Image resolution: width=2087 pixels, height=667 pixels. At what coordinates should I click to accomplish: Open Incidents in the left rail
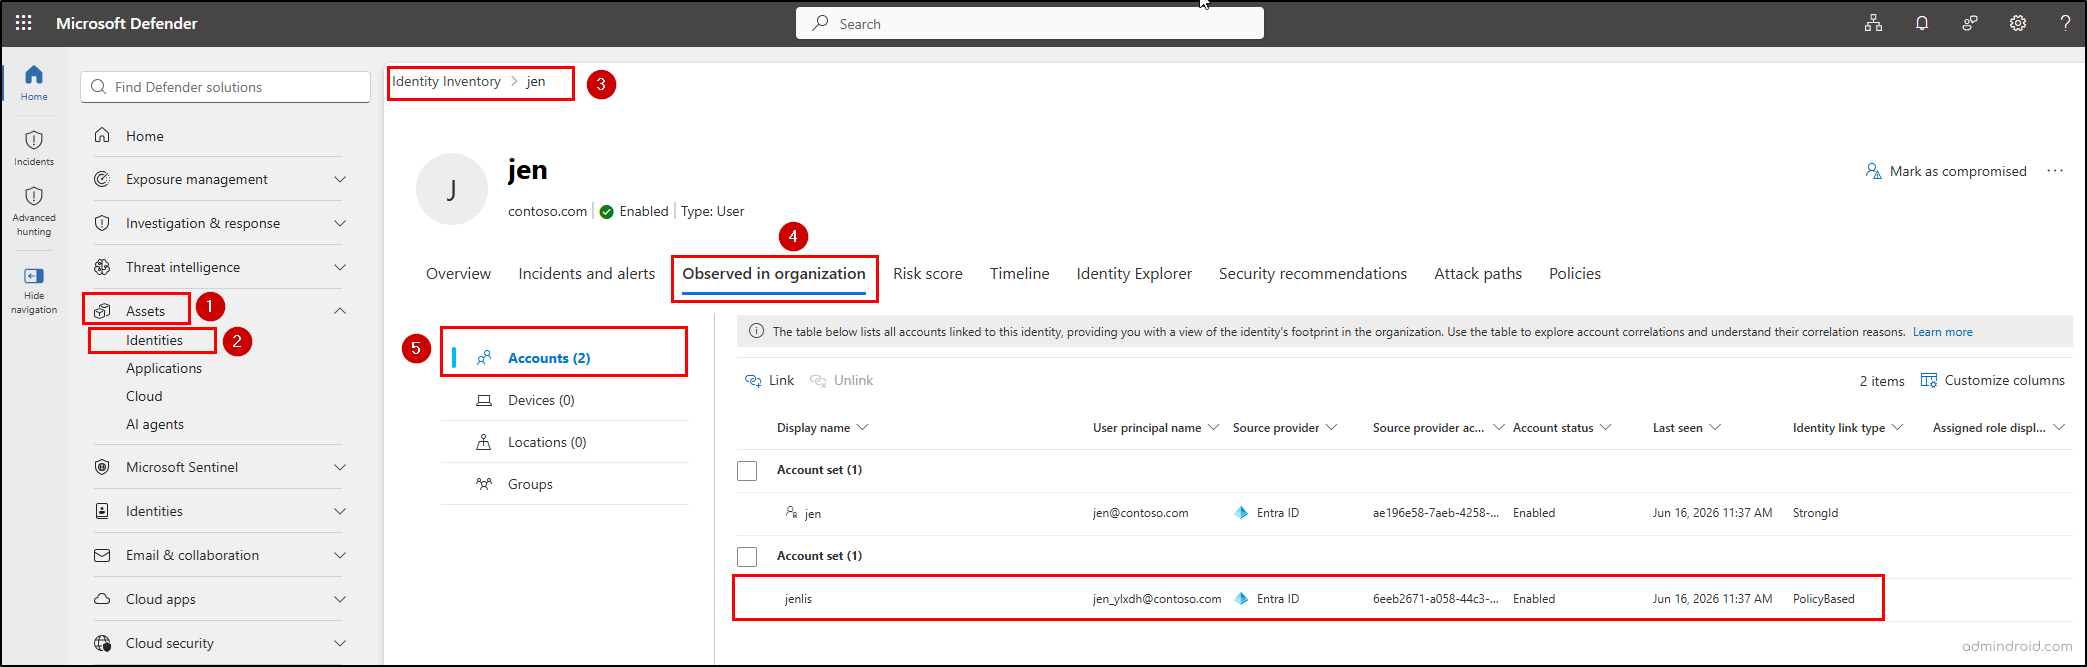pyautogui.click(x=34, y=148)
